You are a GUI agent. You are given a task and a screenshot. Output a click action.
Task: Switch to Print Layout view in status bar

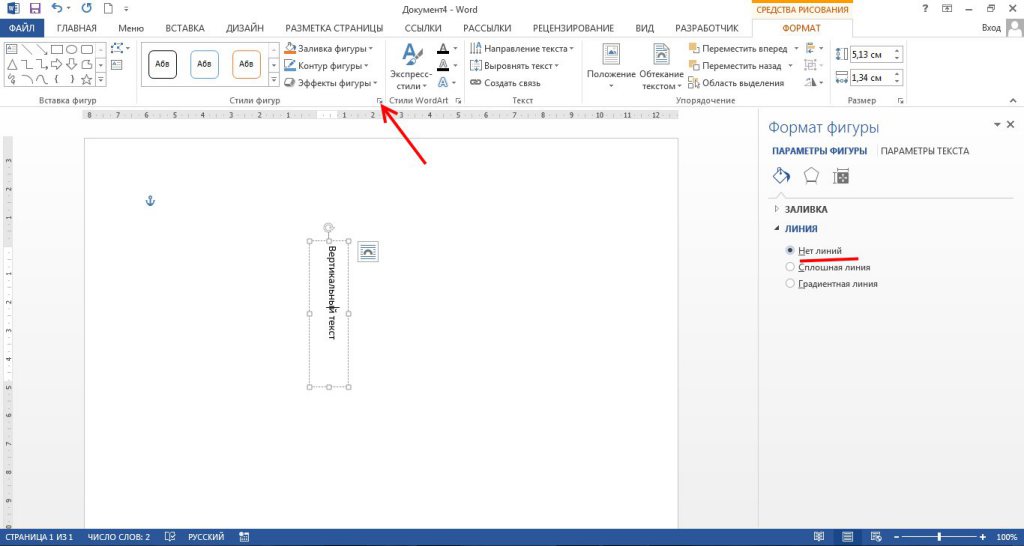(x=847, y=537)
